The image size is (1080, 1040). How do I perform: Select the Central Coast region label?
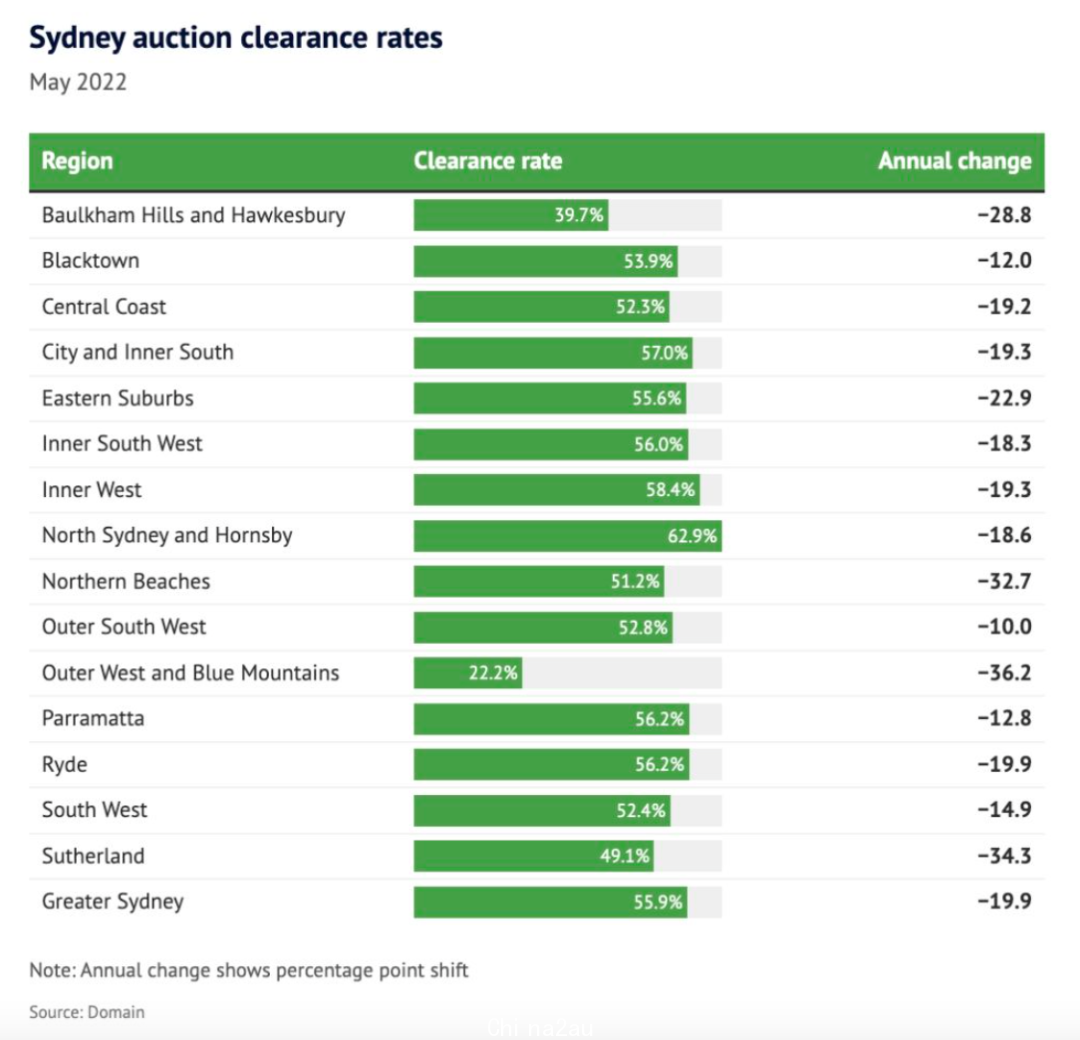[x=104, y=306]
